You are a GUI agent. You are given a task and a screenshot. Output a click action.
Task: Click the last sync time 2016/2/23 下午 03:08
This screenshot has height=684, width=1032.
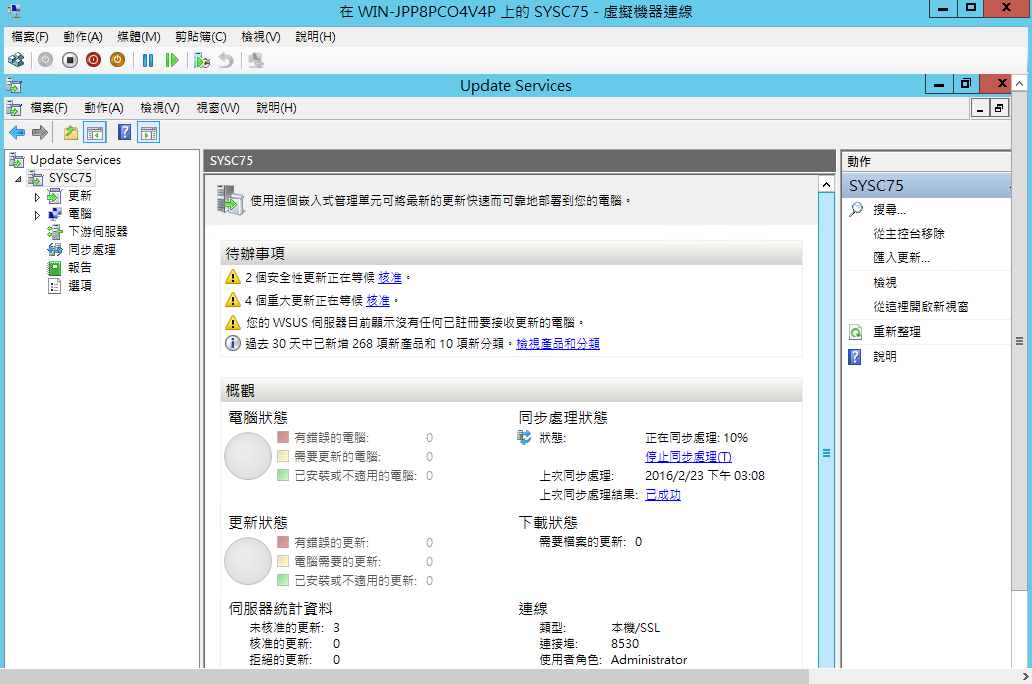705,476
